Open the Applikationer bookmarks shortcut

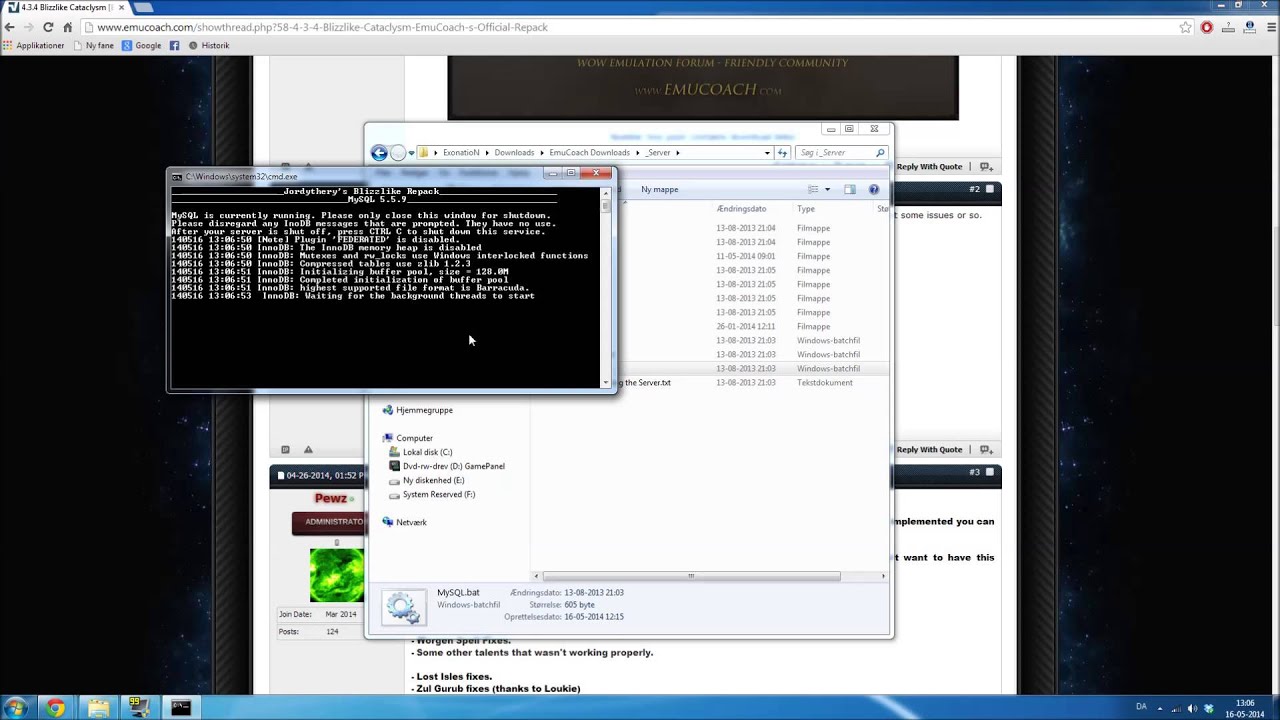[x=34, y=45]
